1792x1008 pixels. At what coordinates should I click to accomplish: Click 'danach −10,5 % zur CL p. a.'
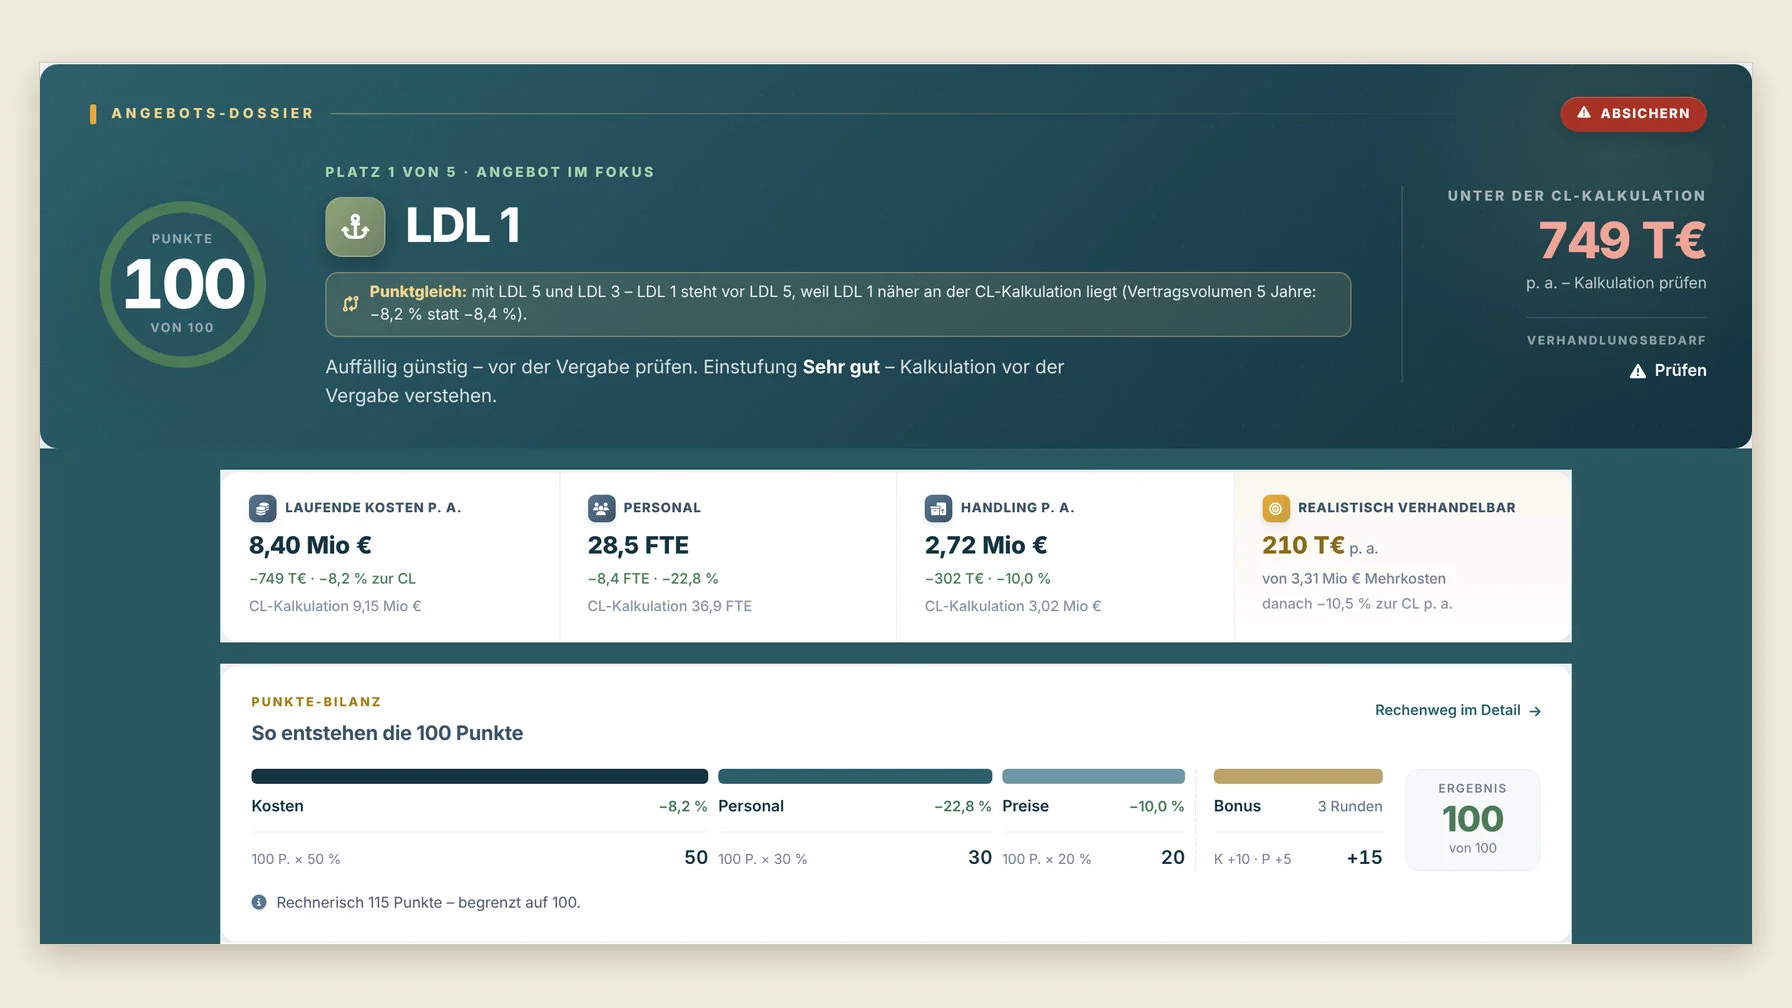tap(1357, 604)
